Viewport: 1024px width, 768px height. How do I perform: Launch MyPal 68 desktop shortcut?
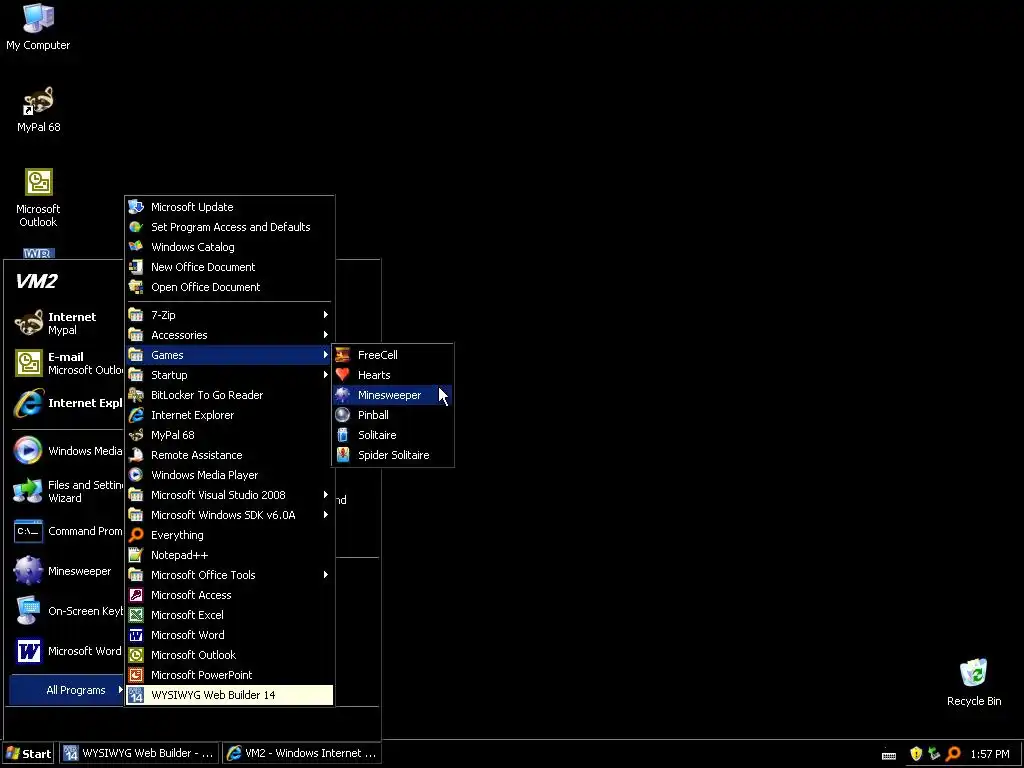click(x=39, y=109)
